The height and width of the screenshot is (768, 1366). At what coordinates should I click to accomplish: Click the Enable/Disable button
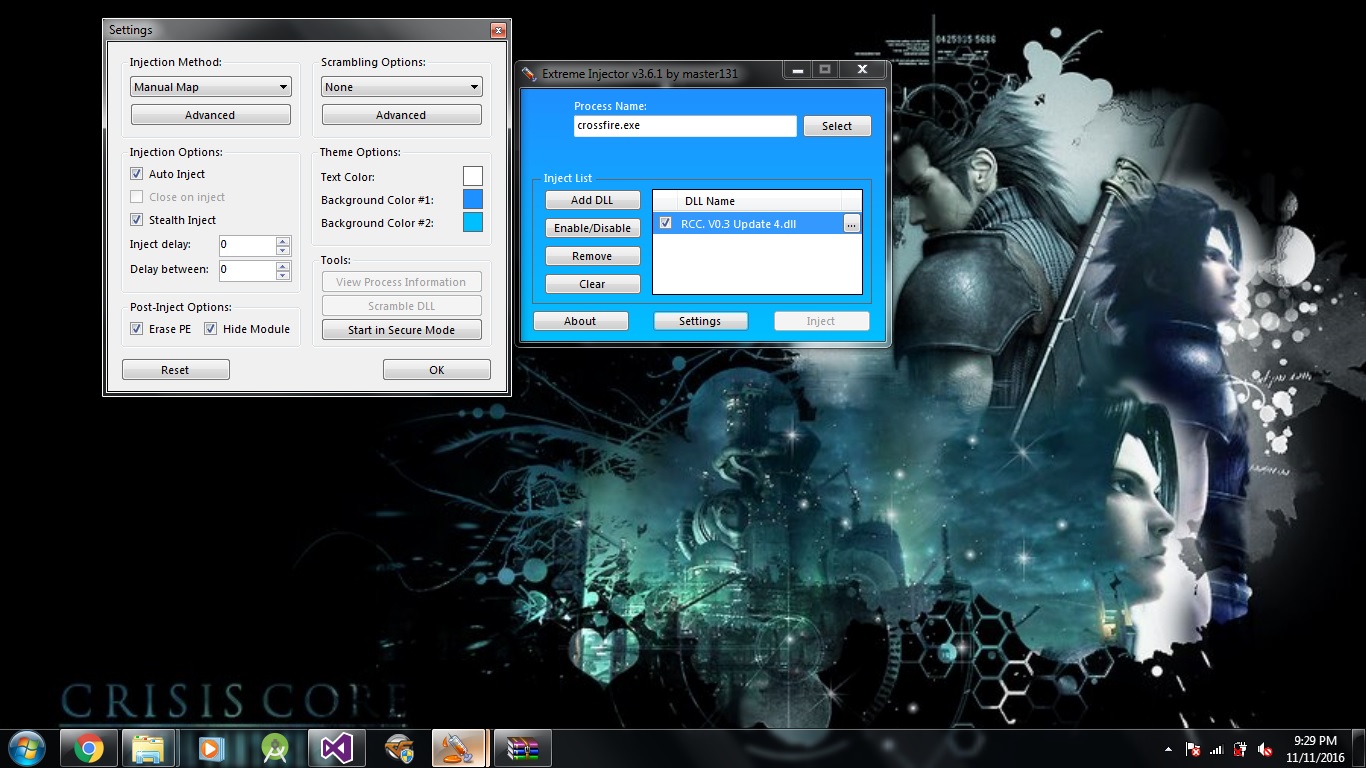click(x=592, y=228)
